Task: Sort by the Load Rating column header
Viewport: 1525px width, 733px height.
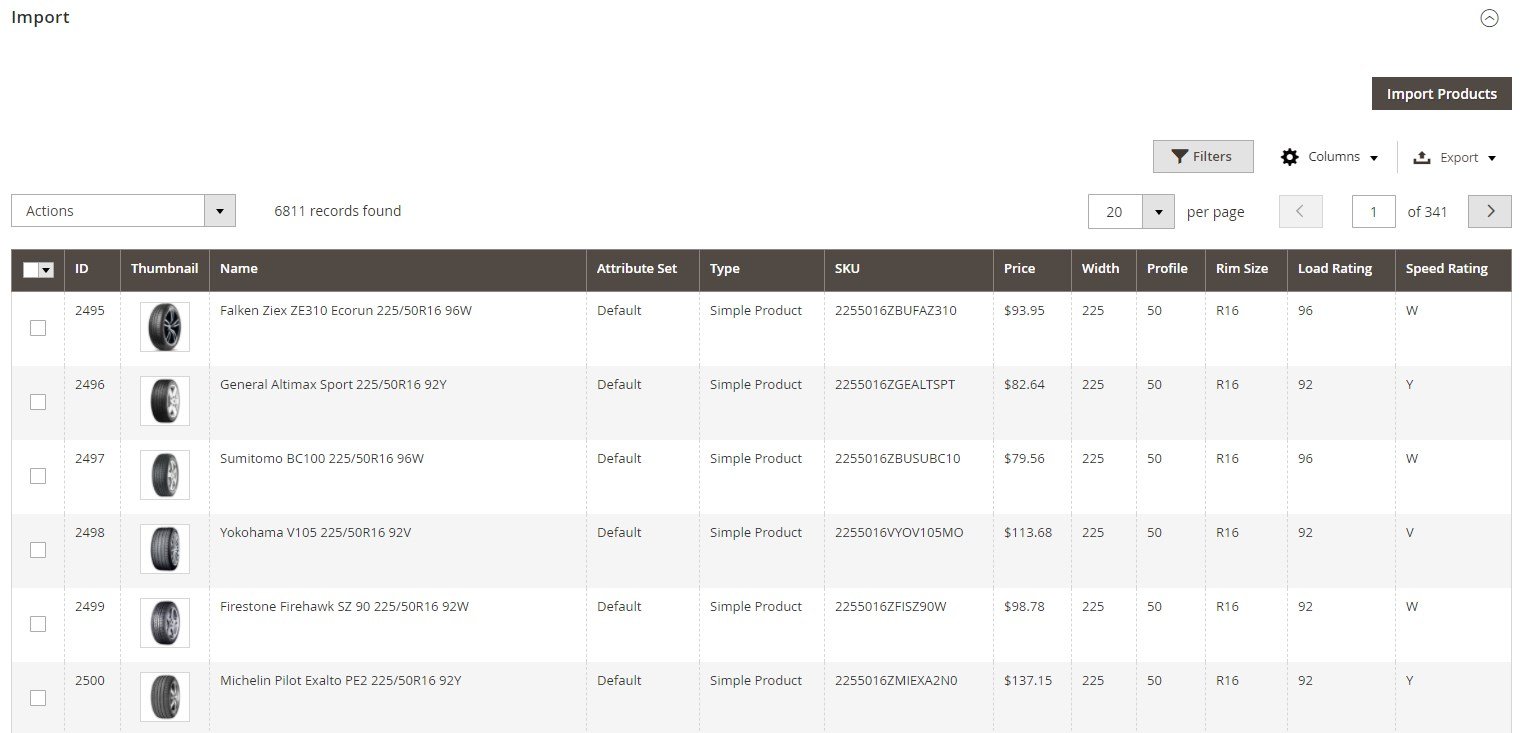Action: click(1341, 270)
